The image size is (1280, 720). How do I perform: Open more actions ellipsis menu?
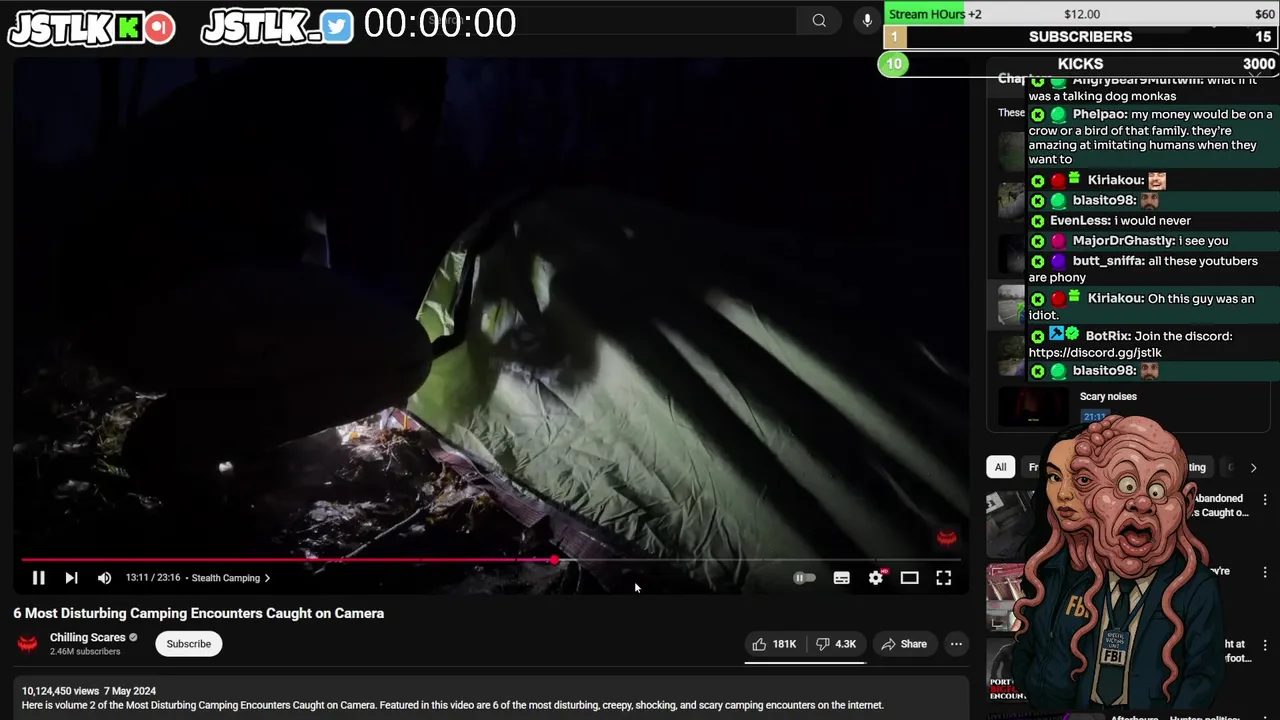coord(956,644)
